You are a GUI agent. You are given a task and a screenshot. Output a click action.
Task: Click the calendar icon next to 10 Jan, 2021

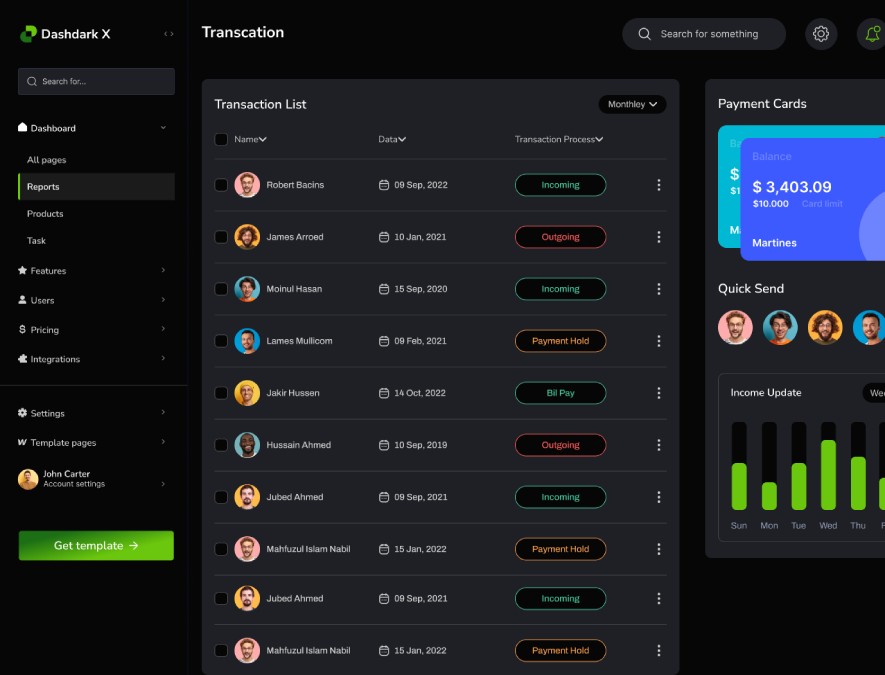pos(384,237)
